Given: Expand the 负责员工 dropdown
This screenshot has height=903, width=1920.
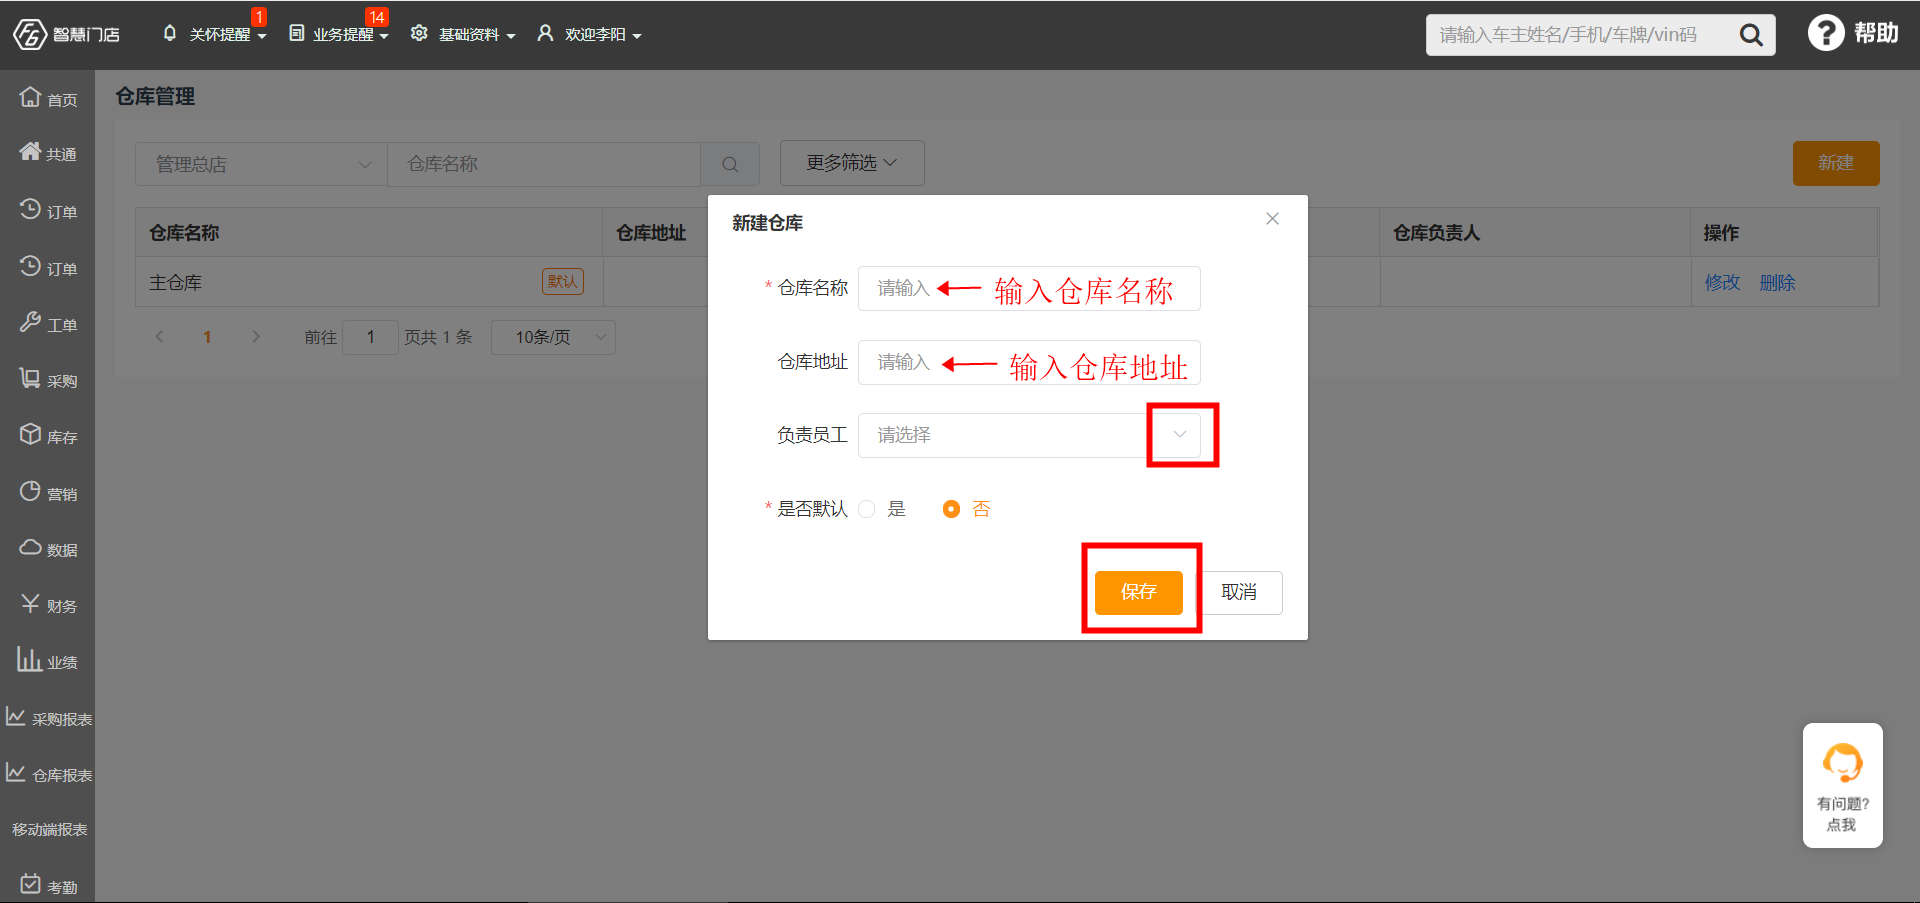Looking at the screenshot, I should tap(1180, 434).
